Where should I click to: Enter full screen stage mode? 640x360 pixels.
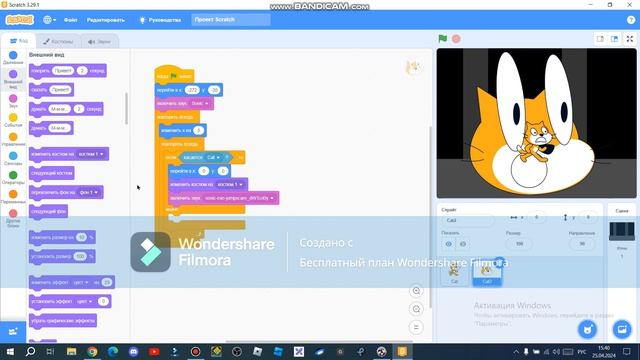[630, 39]
